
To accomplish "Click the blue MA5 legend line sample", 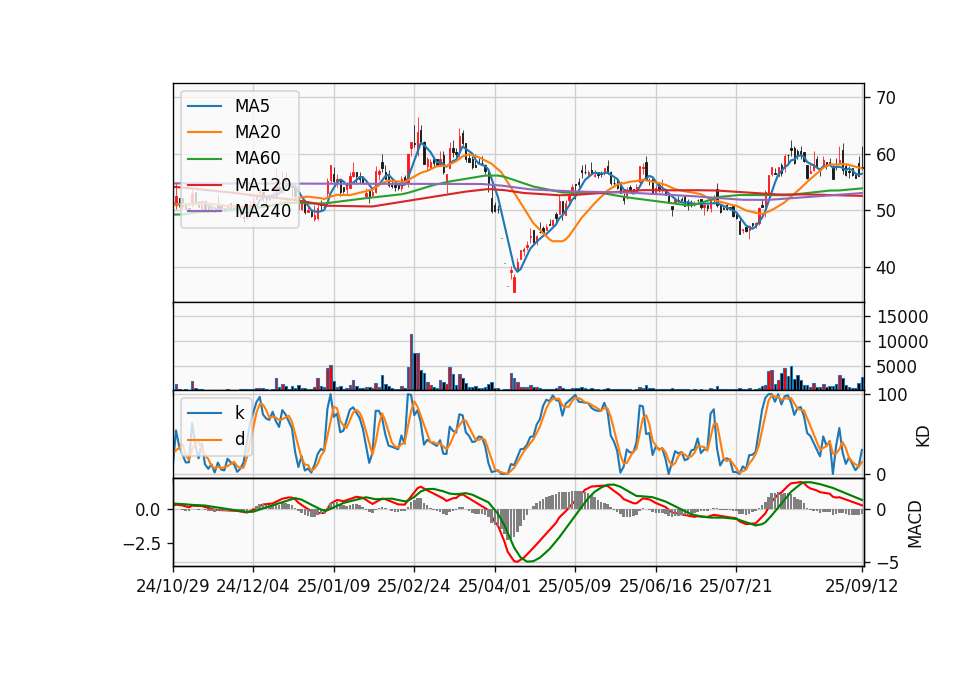I will [204, 106].
